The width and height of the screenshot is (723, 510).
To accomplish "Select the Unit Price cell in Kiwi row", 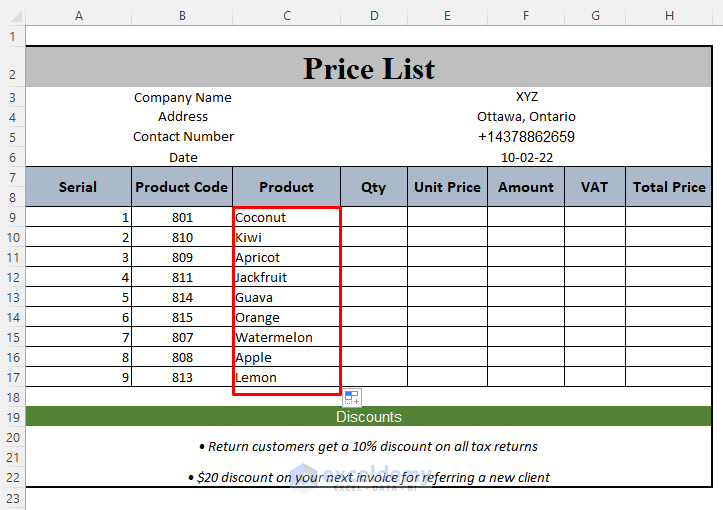I will (x=447, y=237).
